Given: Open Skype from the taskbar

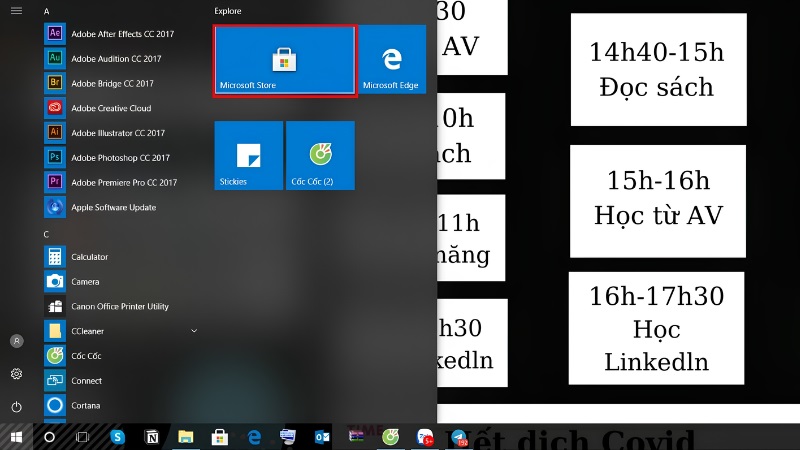Looking at the screenshot, I should (117, 437).
